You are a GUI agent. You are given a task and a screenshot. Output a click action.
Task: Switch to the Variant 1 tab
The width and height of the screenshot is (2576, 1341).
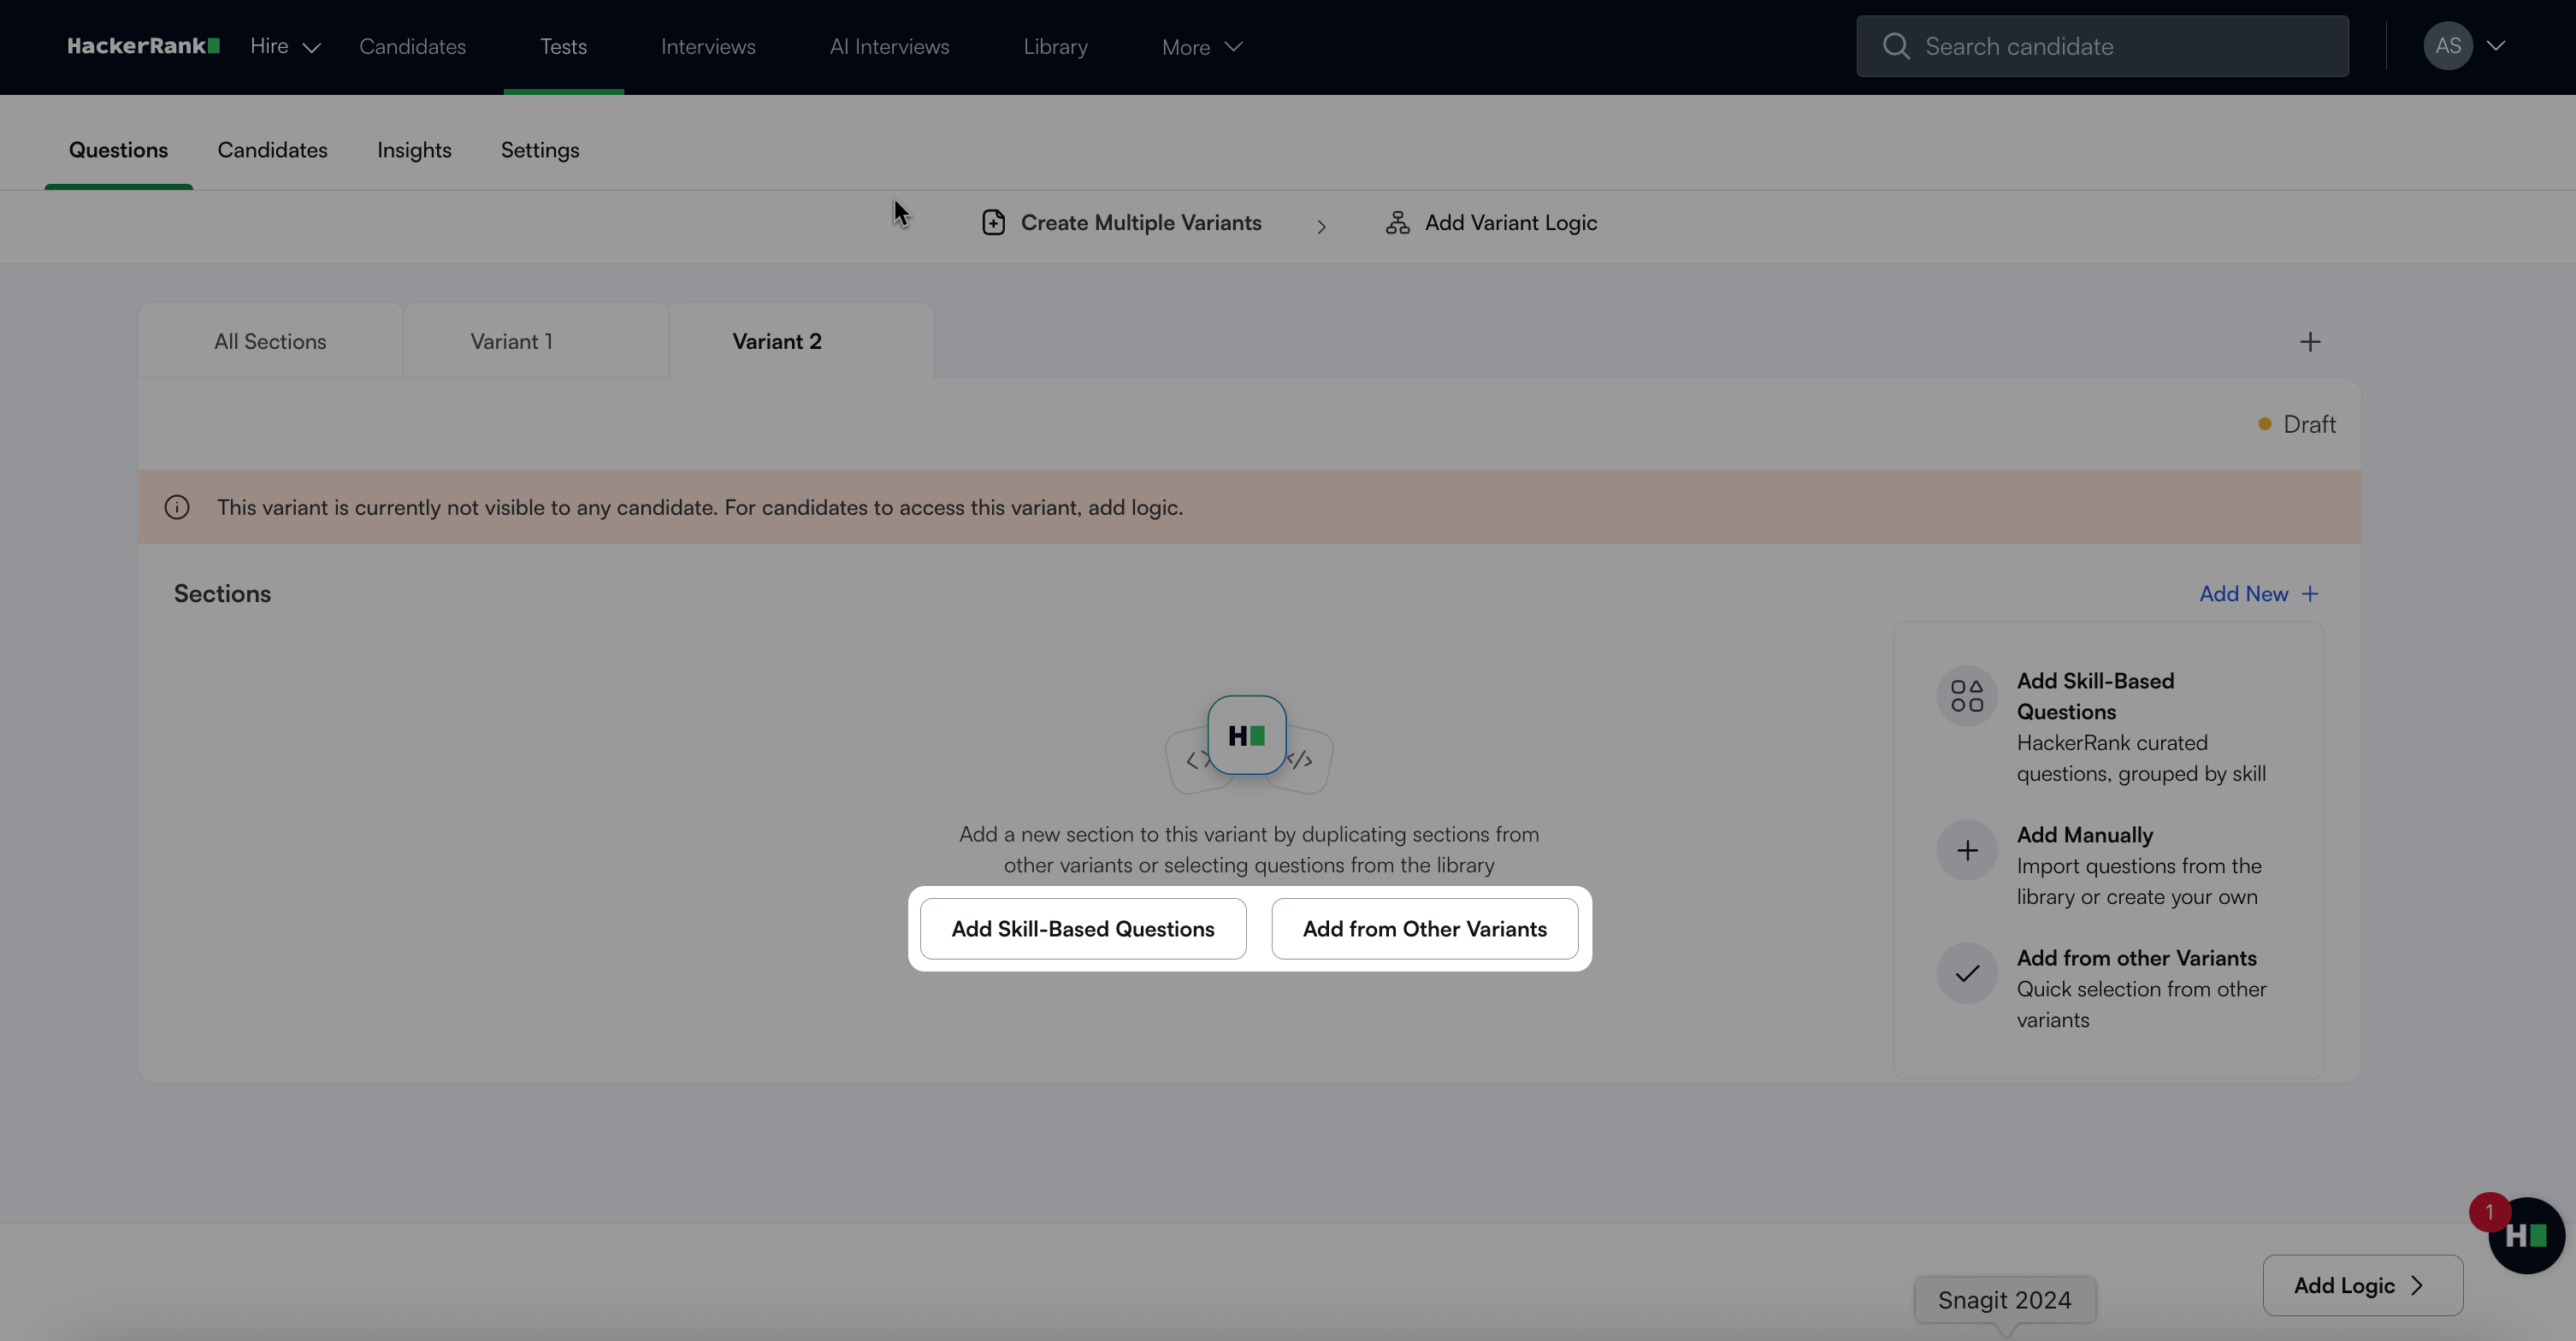tap(511, 342)
